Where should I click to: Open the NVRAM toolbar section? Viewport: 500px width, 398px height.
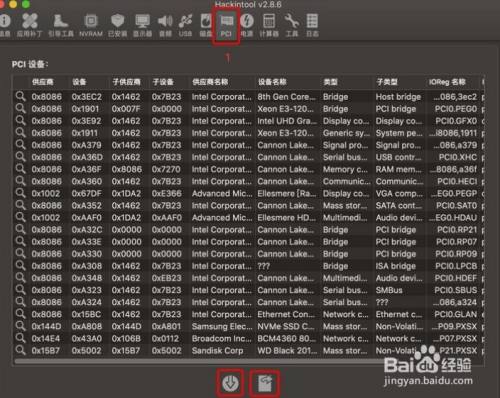[91, 25]
